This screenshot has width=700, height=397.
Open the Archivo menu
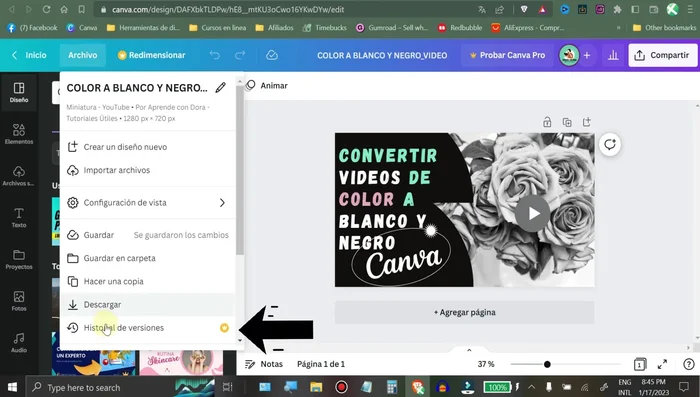[83, 55]
